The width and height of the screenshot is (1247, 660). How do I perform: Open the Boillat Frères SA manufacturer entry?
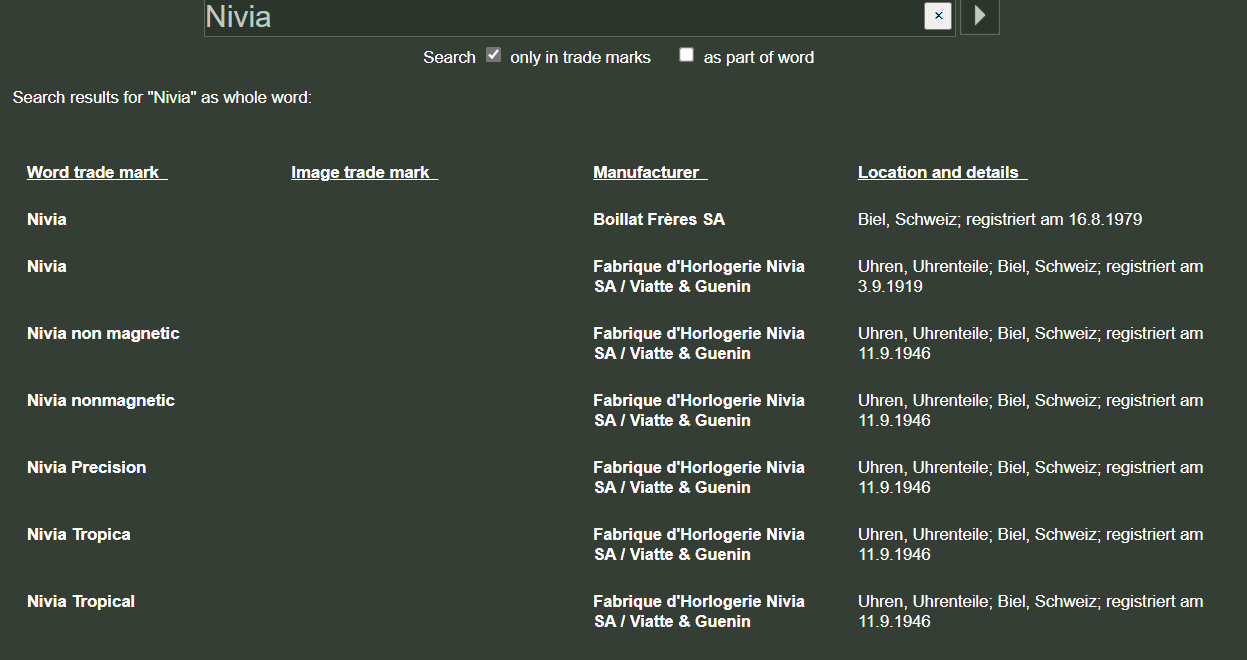click(x=659, y=219)
